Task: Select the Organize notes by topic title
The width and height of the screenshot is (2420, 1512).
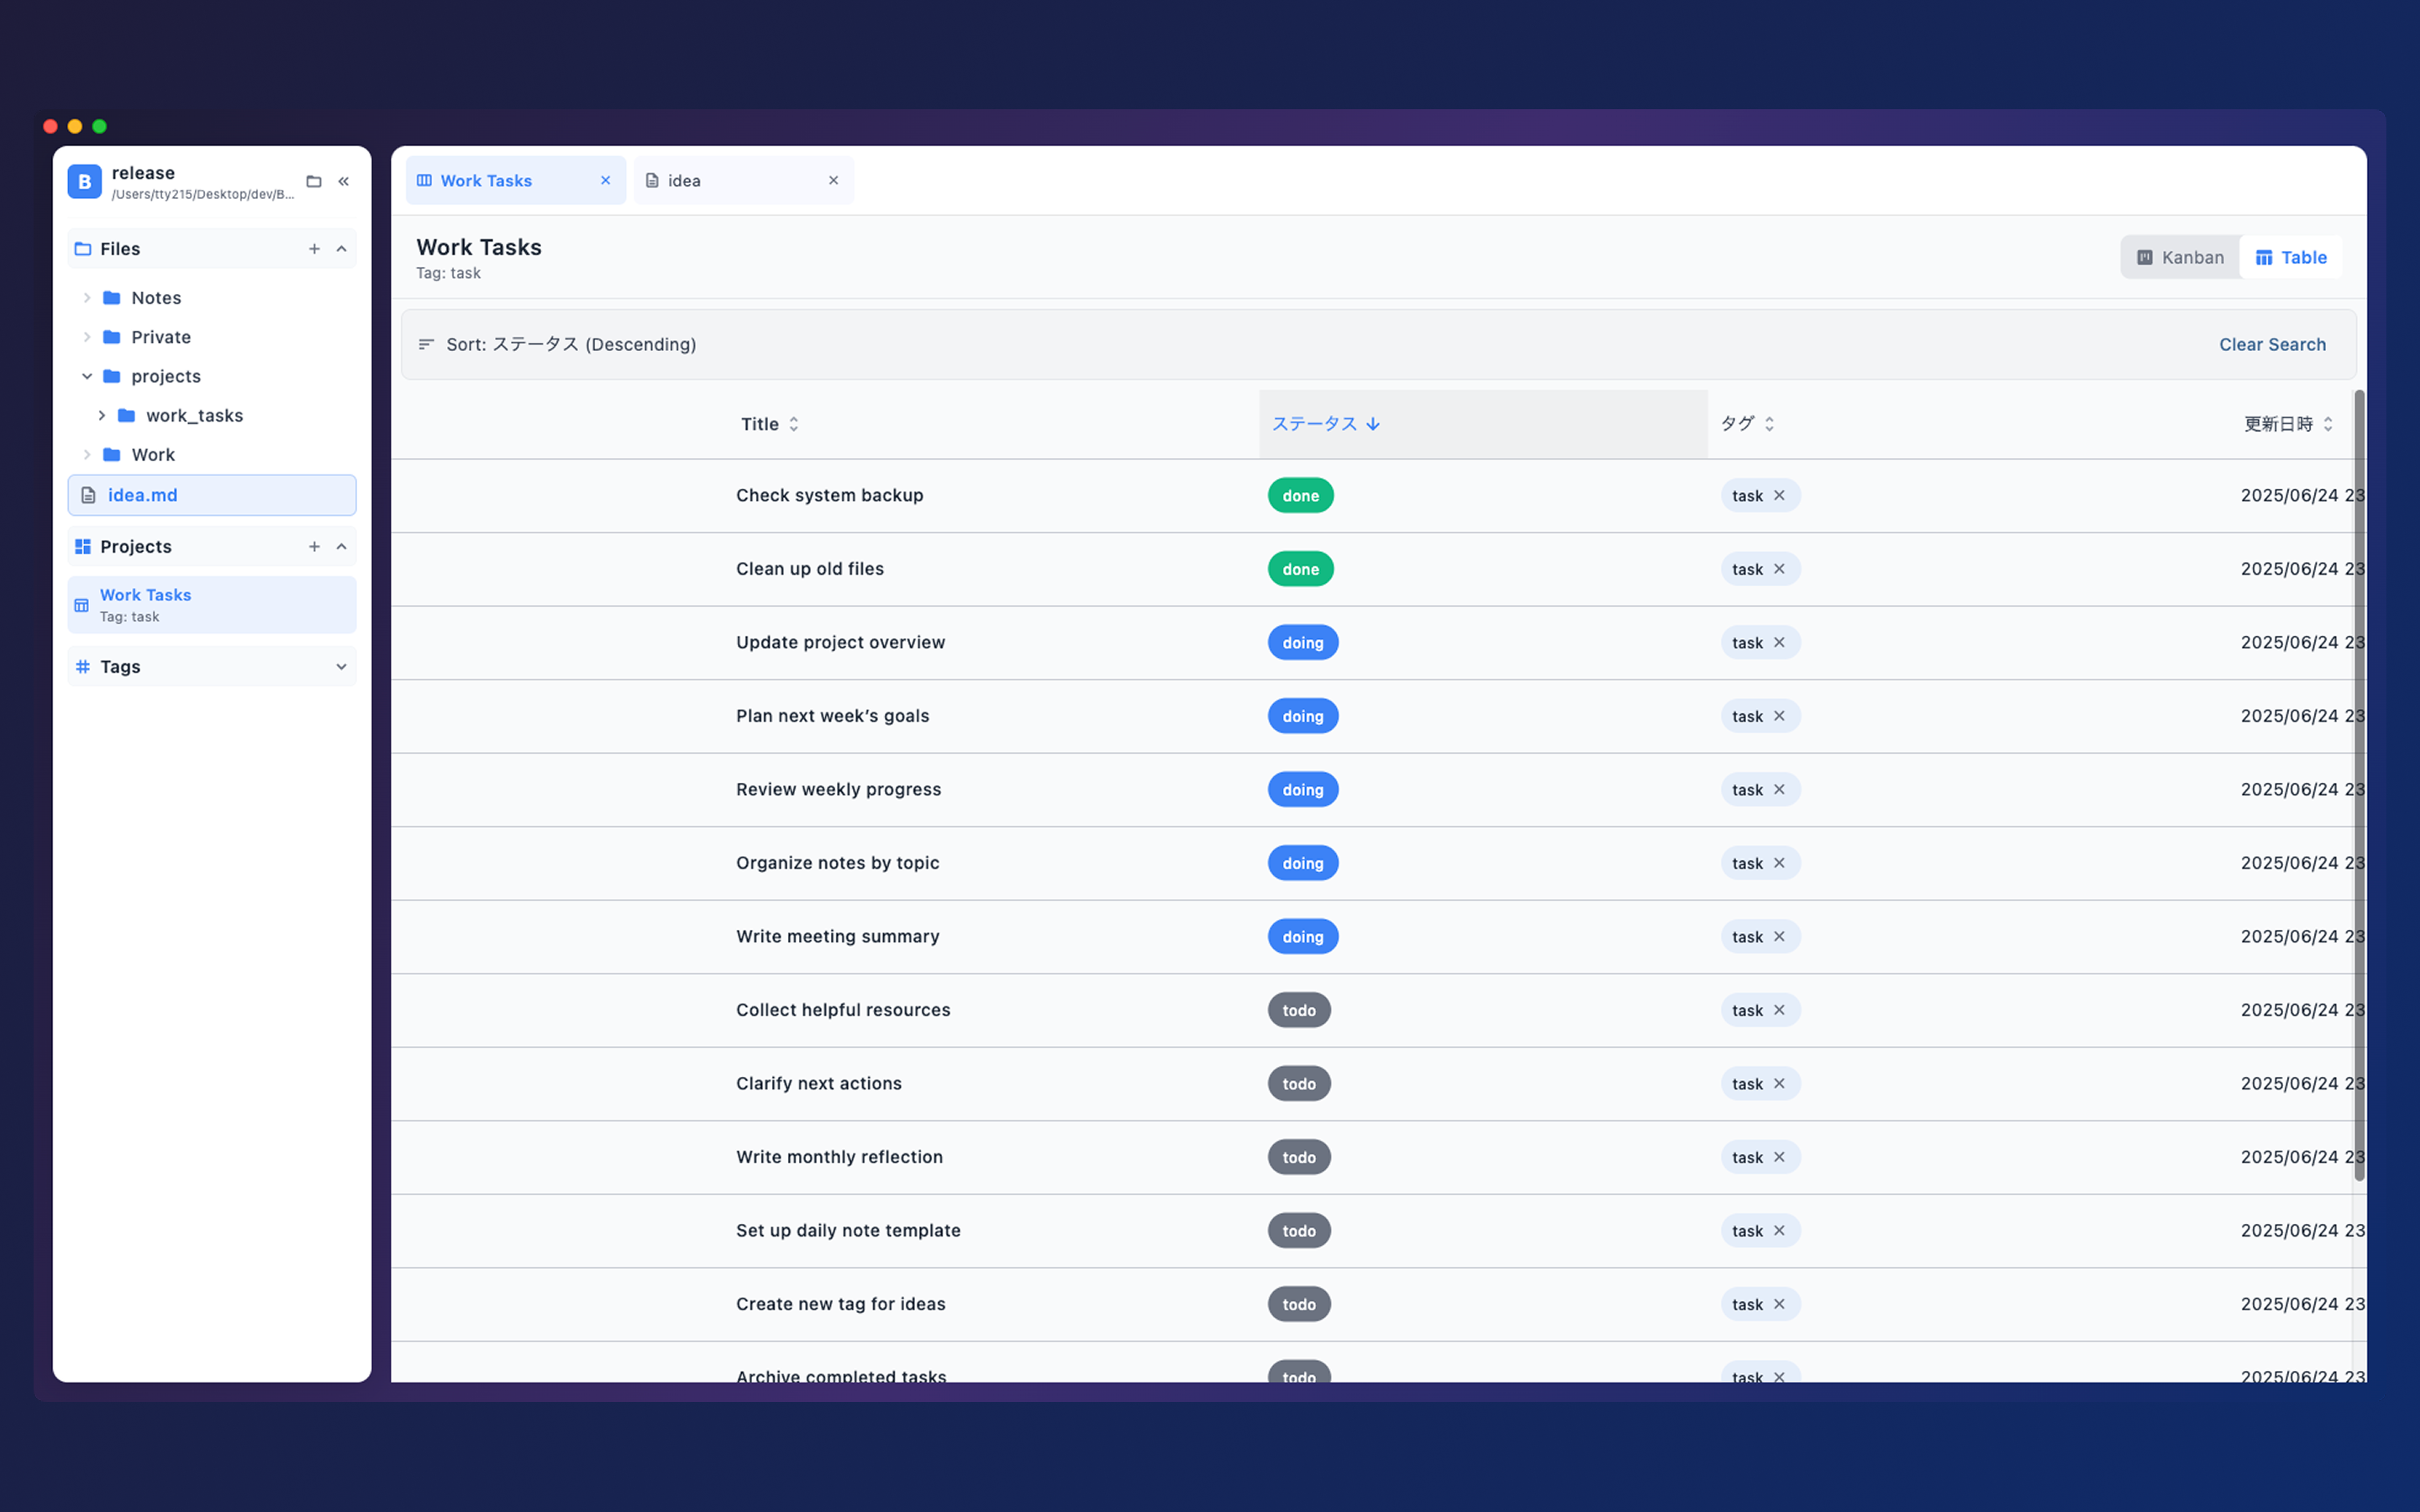Action: pos(838,863)
